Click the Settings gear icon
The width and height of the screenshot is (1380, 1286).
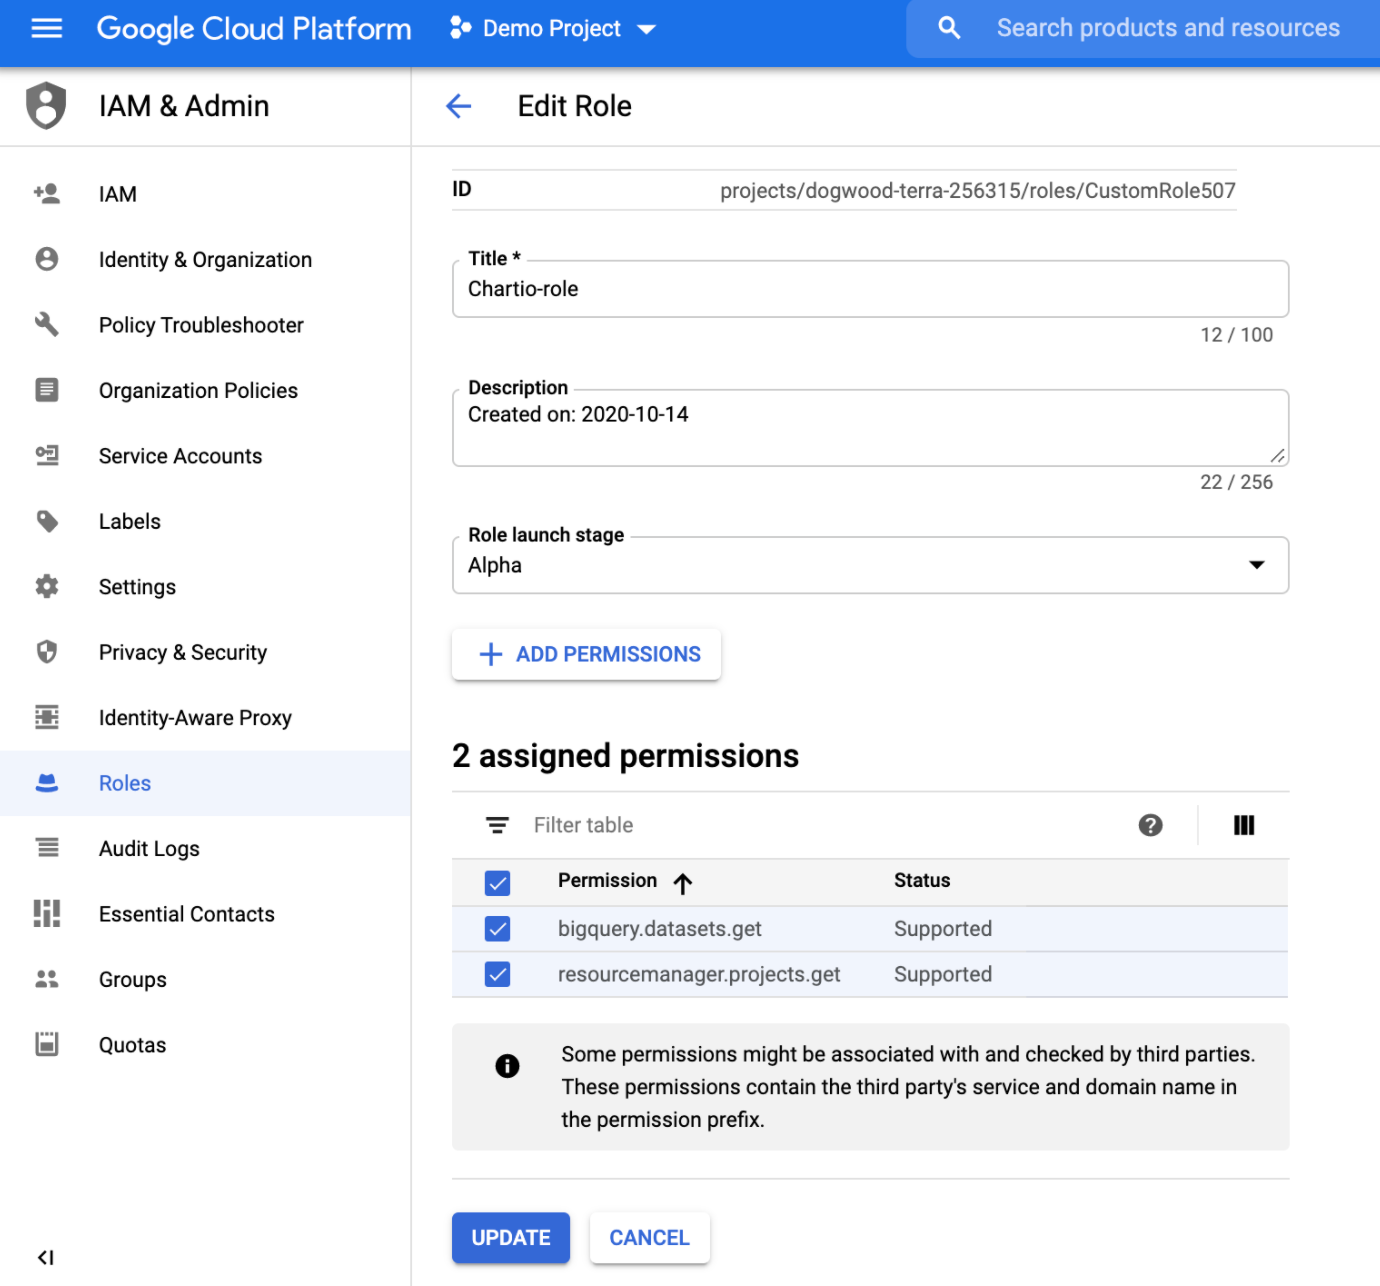46,586
